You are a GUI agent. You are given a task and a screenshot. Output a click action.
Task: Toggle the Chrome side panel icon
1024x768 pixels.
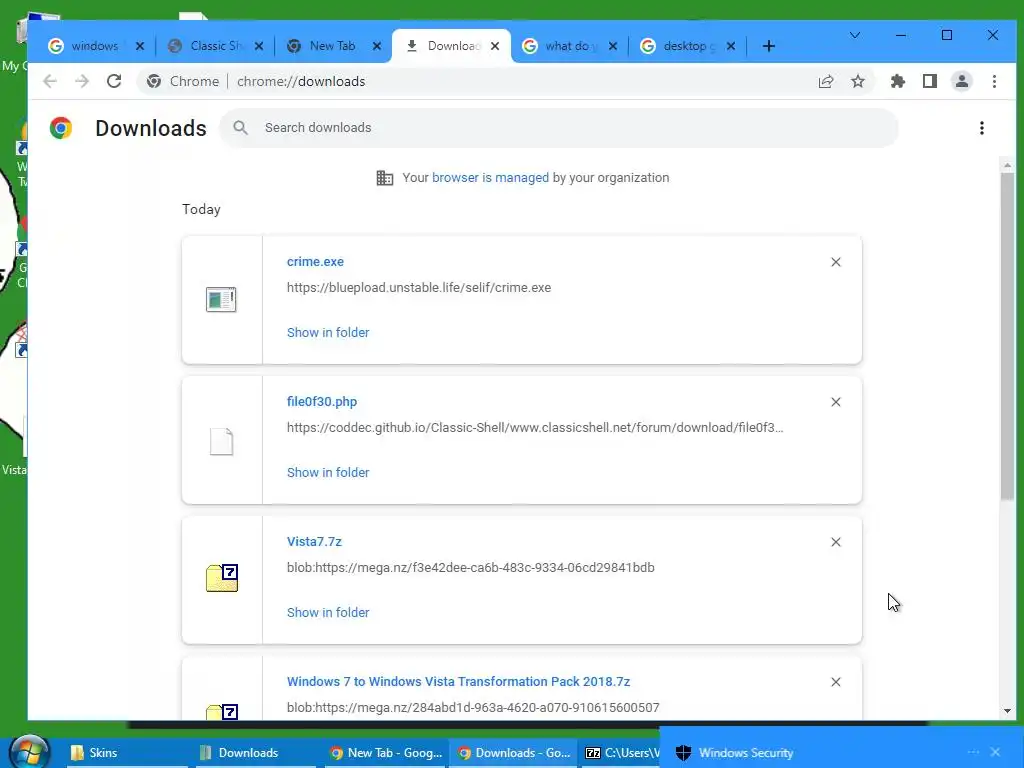pos(930,81)
